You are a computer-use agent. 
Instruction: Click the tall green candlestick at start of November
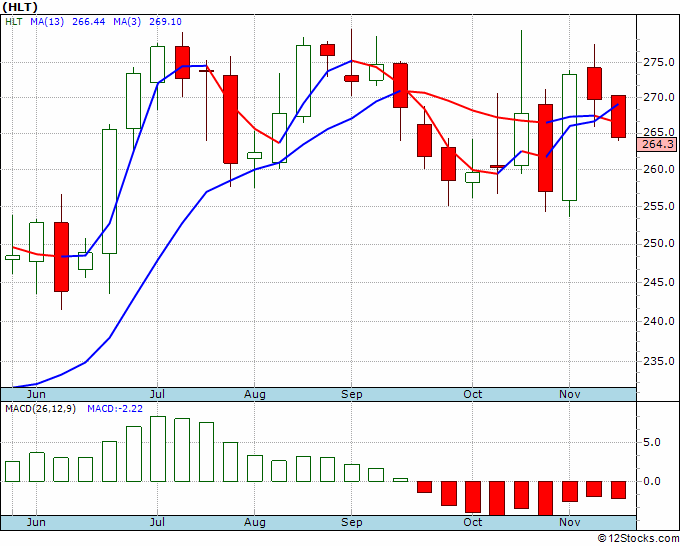click(x=569, y=137)
